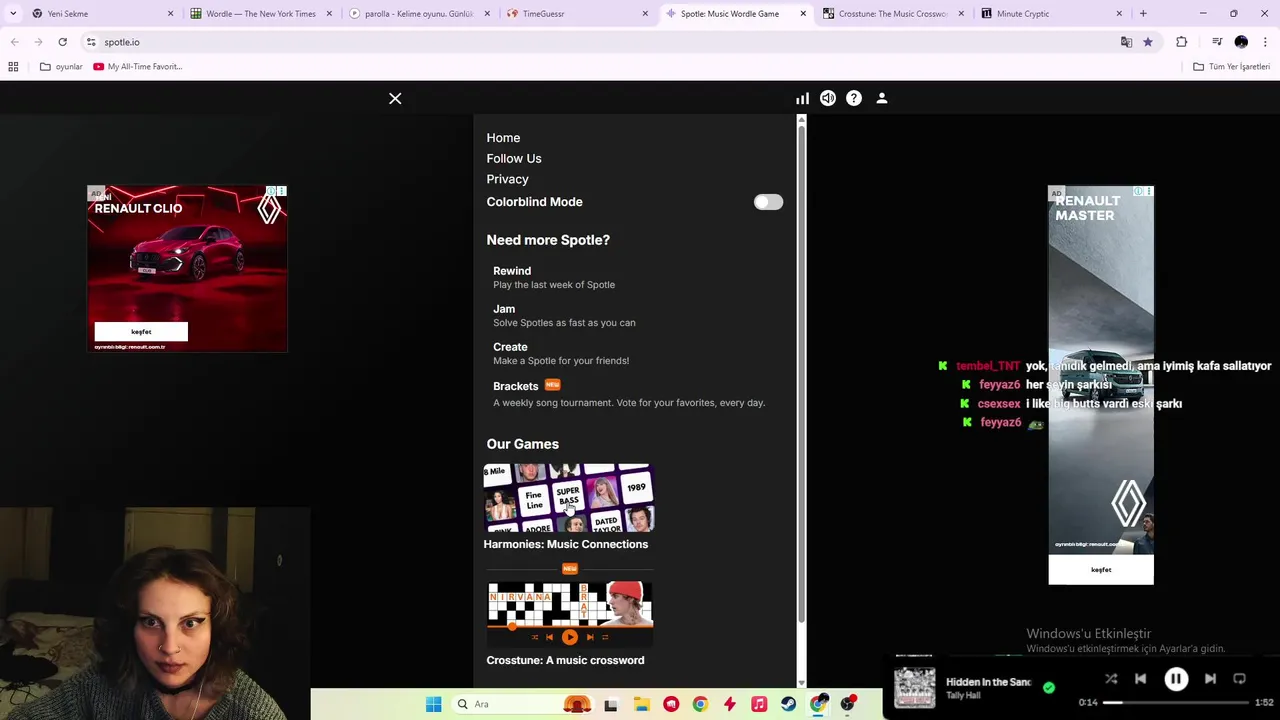Switch to the Crosstune browser tab

[893, 14]
